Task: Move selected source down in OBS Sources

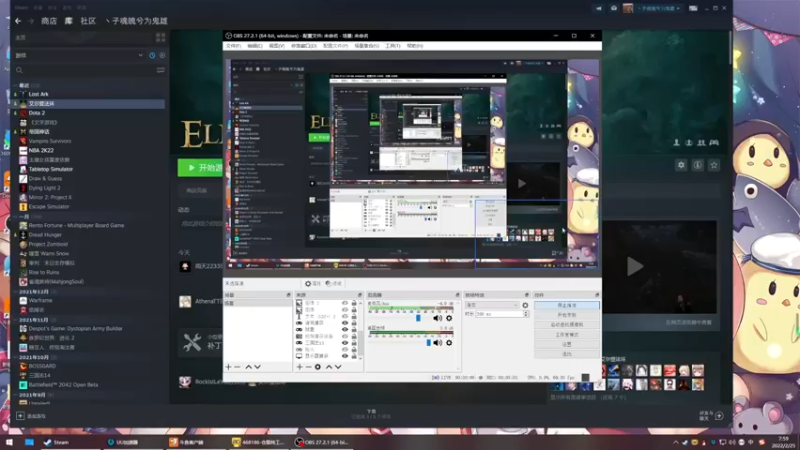Action: [338, 367]
